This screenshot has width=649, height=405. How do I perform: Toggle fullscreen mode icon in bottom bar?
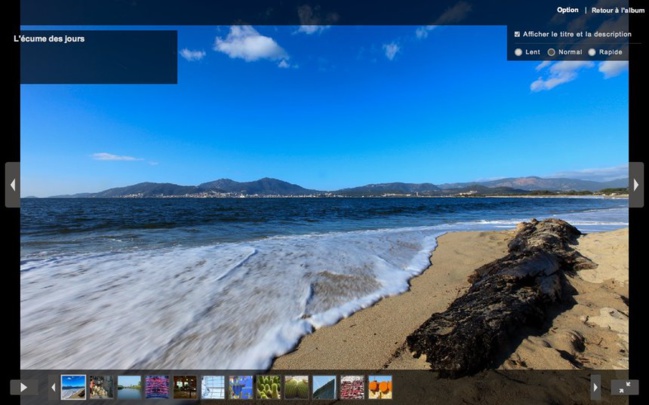click(625, 387)
